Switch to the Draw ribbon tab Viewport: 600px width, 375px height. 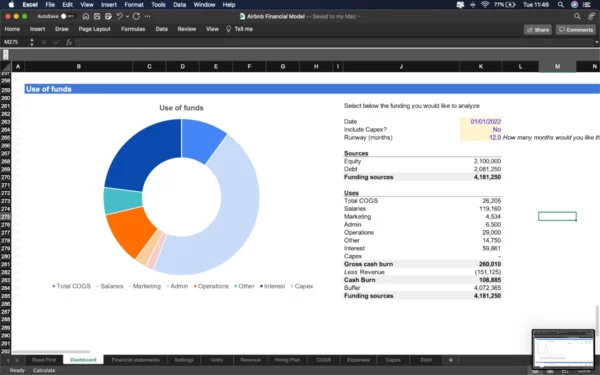(62, 29)
